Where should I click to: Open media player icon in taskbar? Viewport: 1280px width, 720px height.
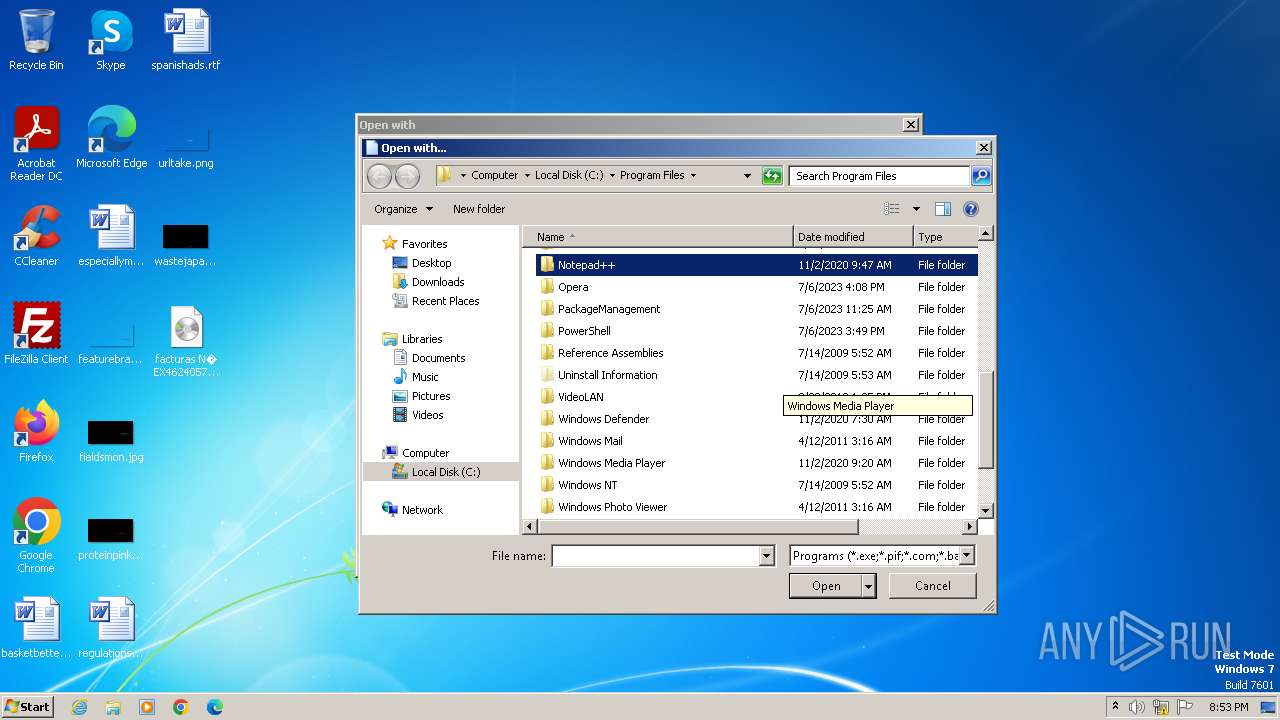(147, 707)
